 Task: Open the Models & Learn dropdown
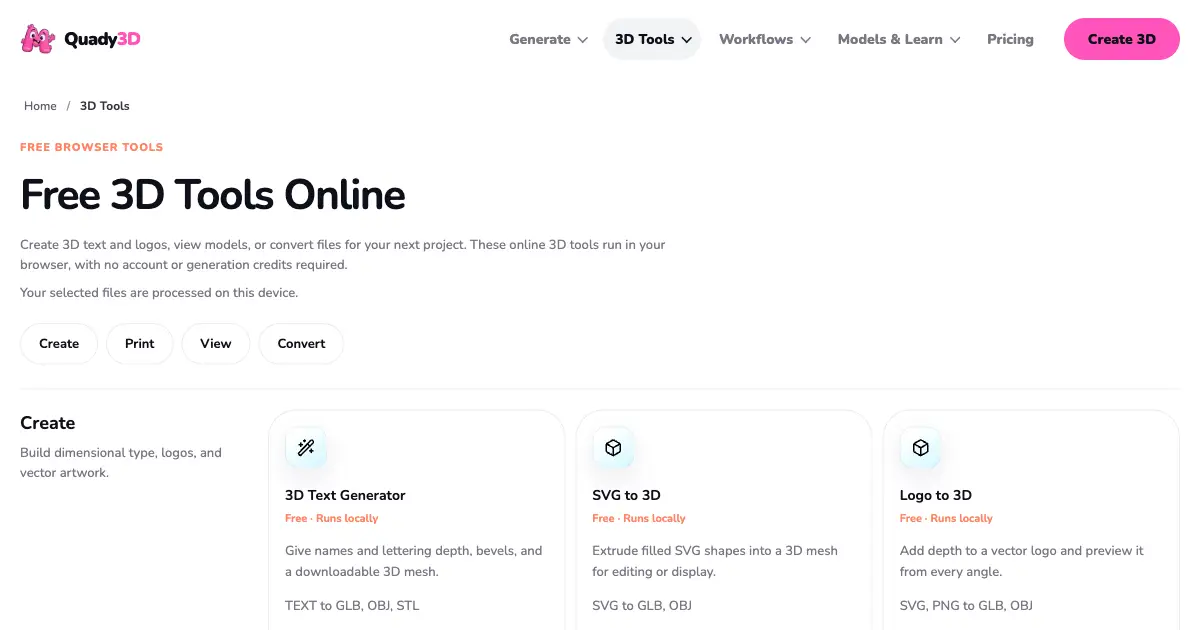899,39
